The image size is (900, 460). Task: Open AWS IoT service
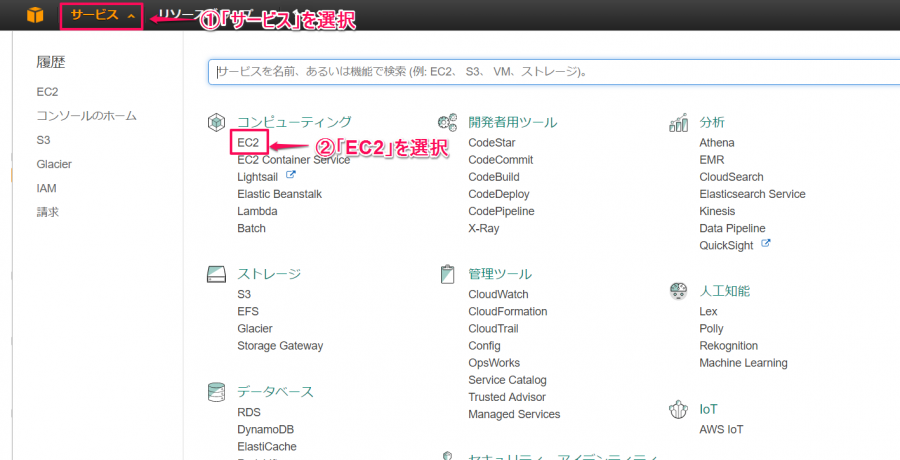(x=721, y=430)
